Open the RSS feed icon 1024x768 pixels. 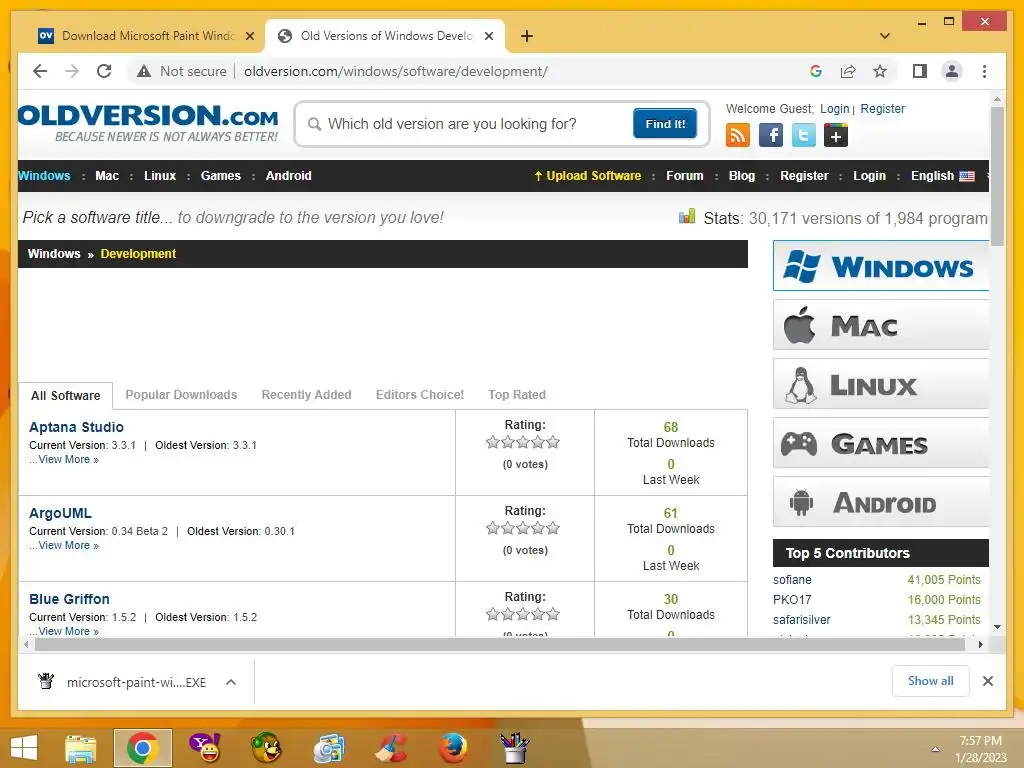[738, 136]
